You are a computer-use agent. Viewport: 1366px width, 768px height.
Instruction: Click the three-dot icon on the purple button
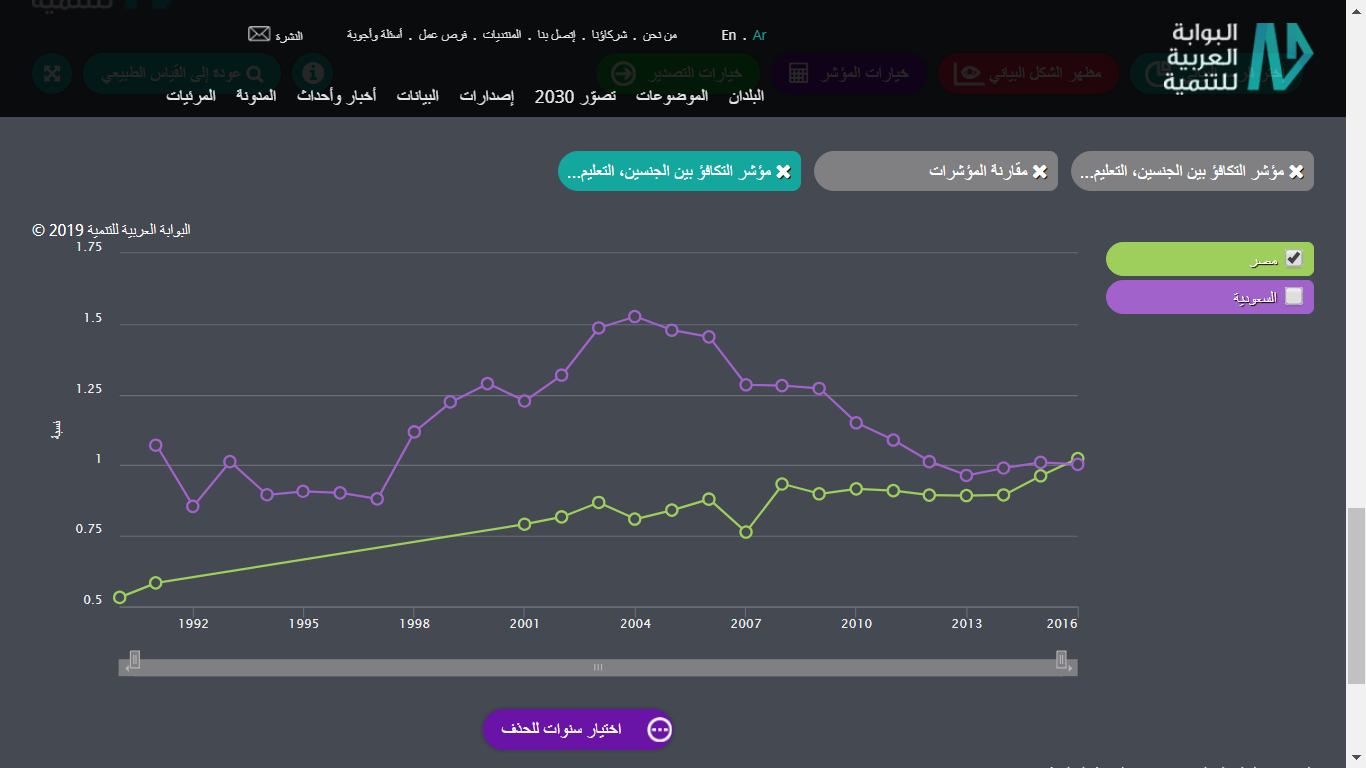[659, 729]
